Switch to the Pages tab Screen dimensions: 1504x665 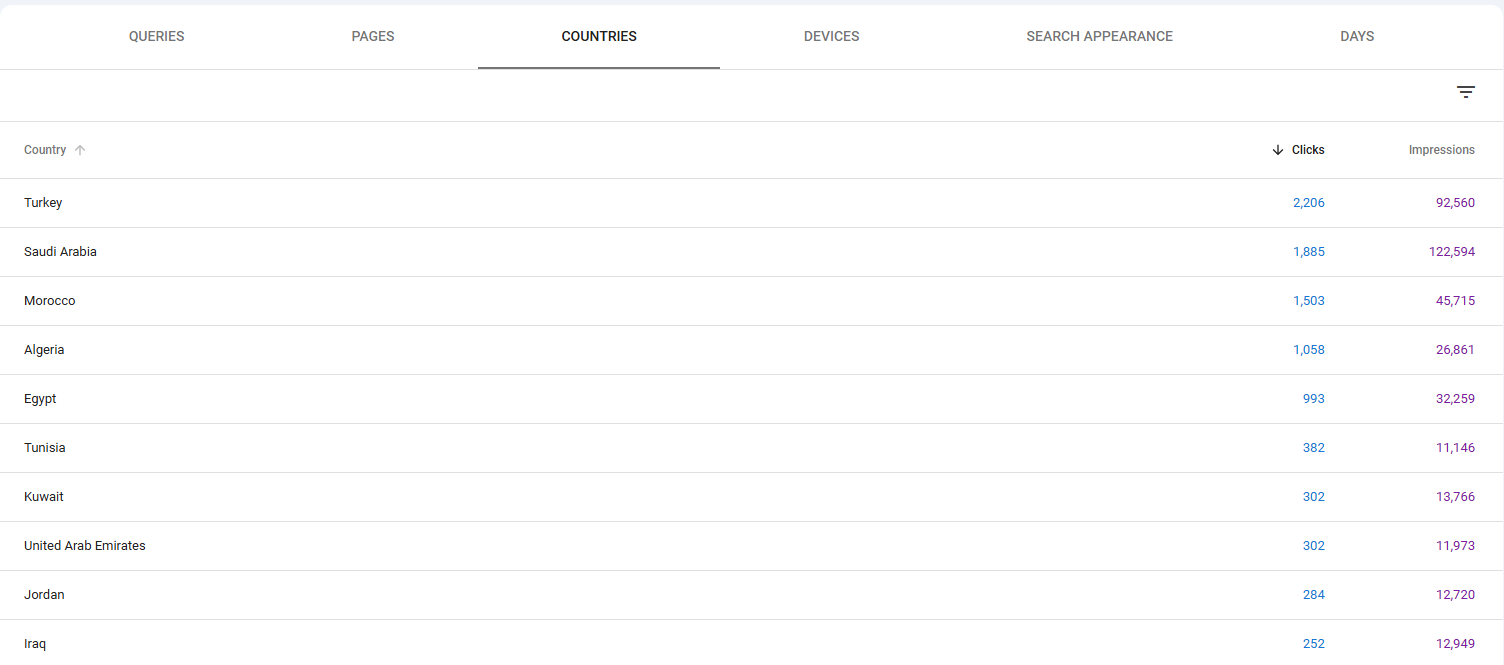point(373,36)
